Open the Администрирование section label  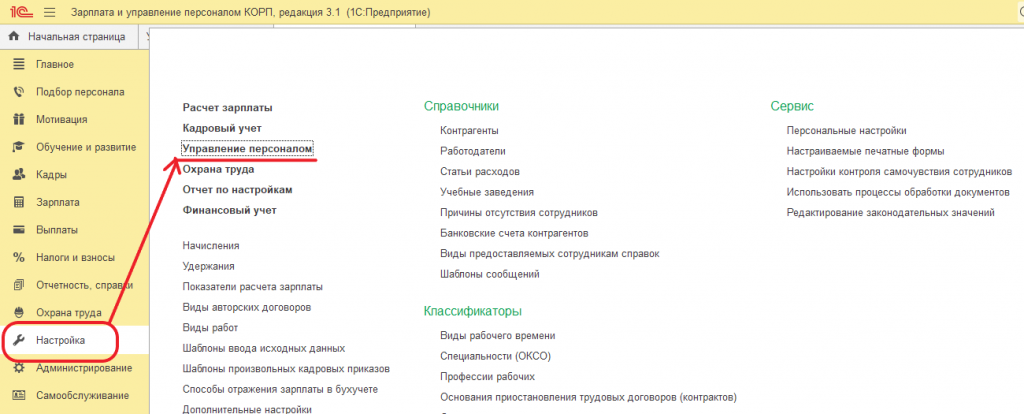(x=84, y=368)
